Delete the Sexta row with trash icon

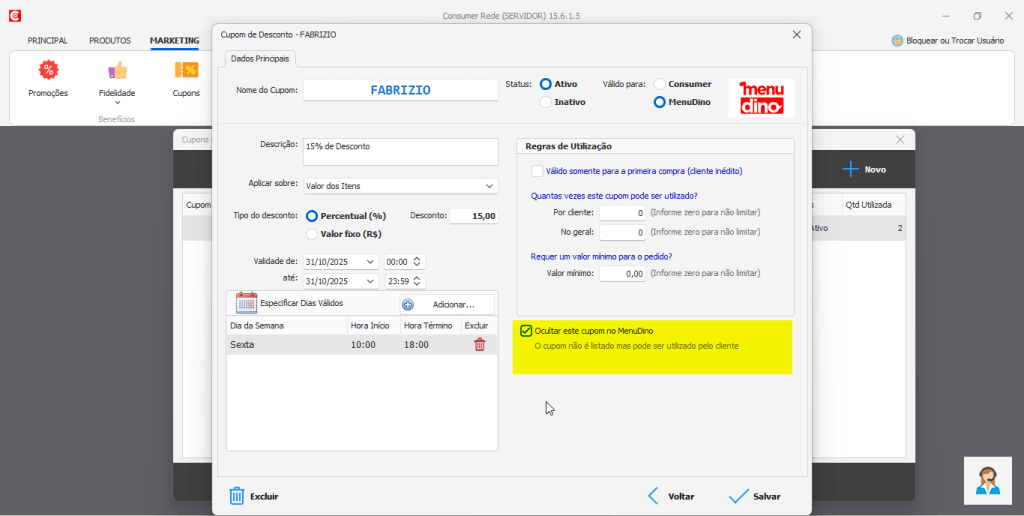click(x=479, y=345)
